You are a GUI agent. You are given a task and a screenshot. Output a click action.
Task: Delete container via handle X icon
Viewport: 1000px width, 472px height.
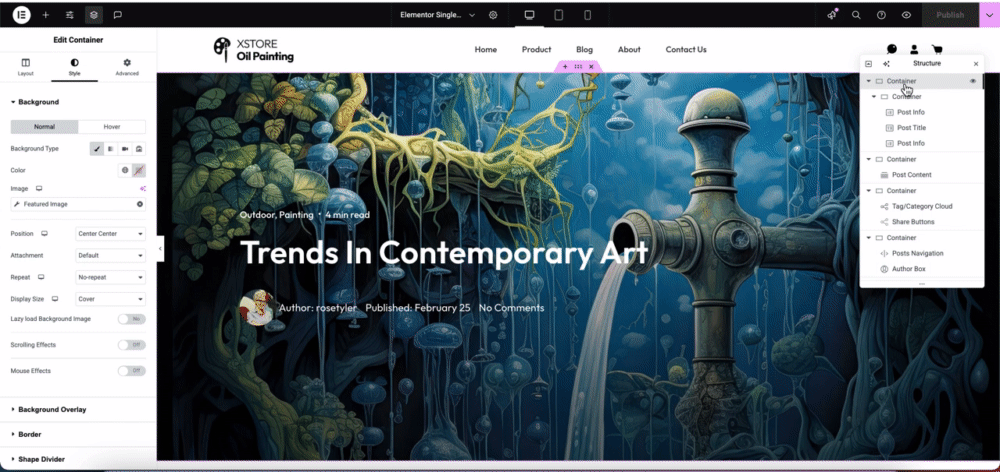coord(591,66)
